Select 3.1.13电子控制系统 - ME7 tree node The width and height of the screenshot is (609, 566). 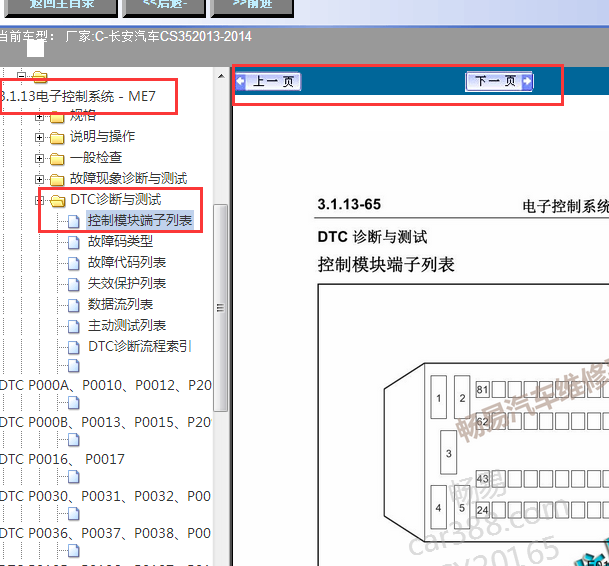(78, 96)
